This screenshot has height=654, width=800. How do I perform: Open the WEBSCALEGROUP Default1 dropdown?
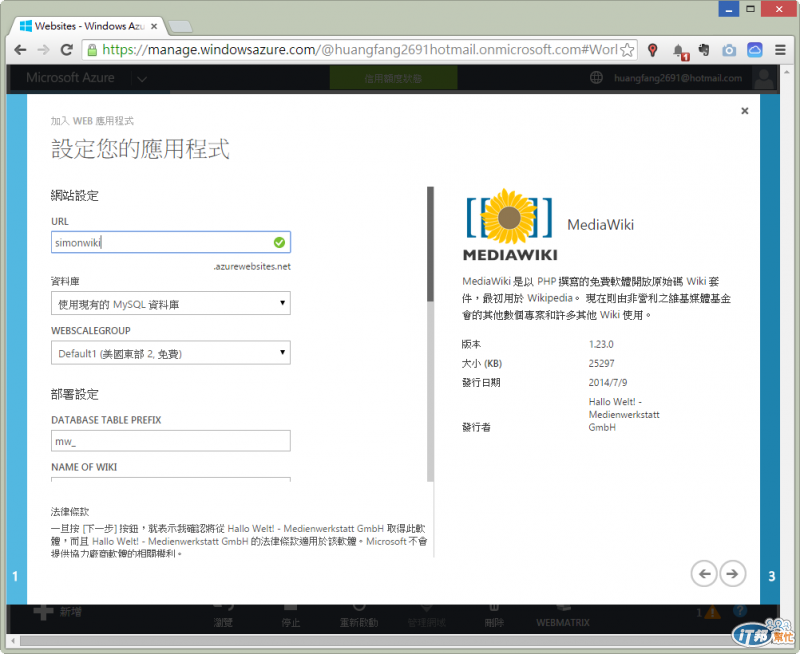point(171,353)
